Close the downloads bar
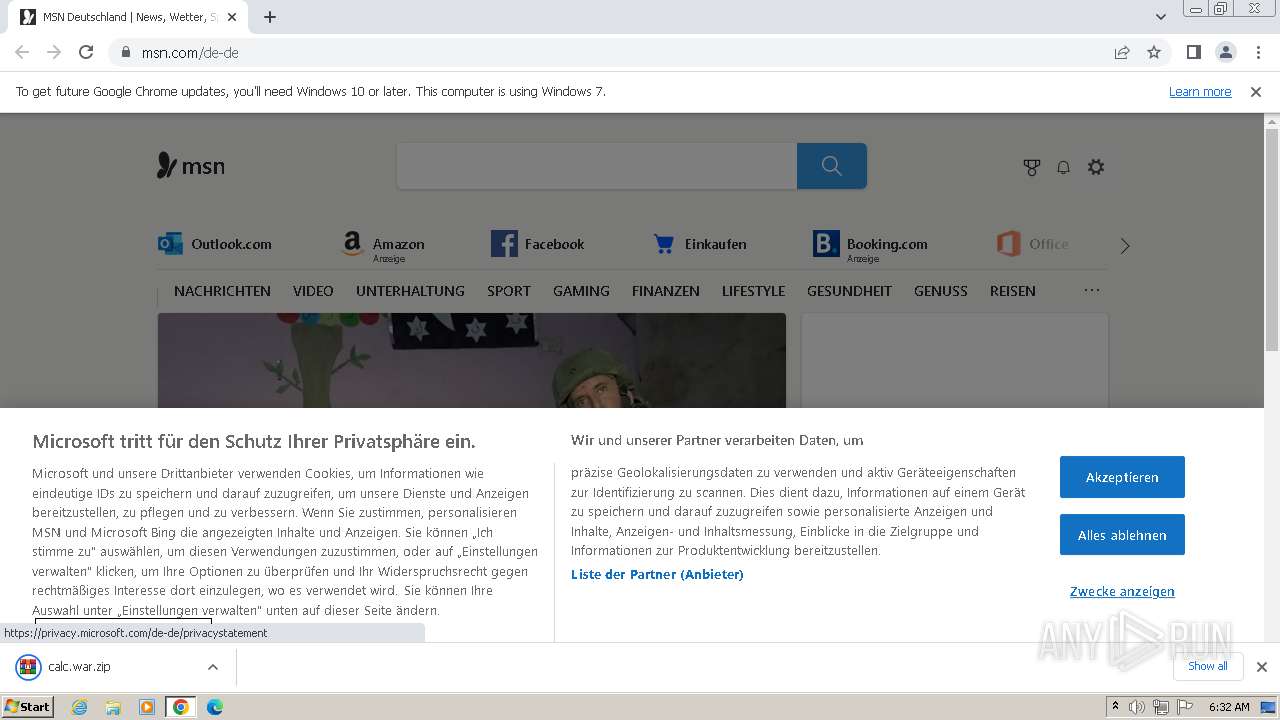This screenshot has height=720, width=1280. (1261, 667)
